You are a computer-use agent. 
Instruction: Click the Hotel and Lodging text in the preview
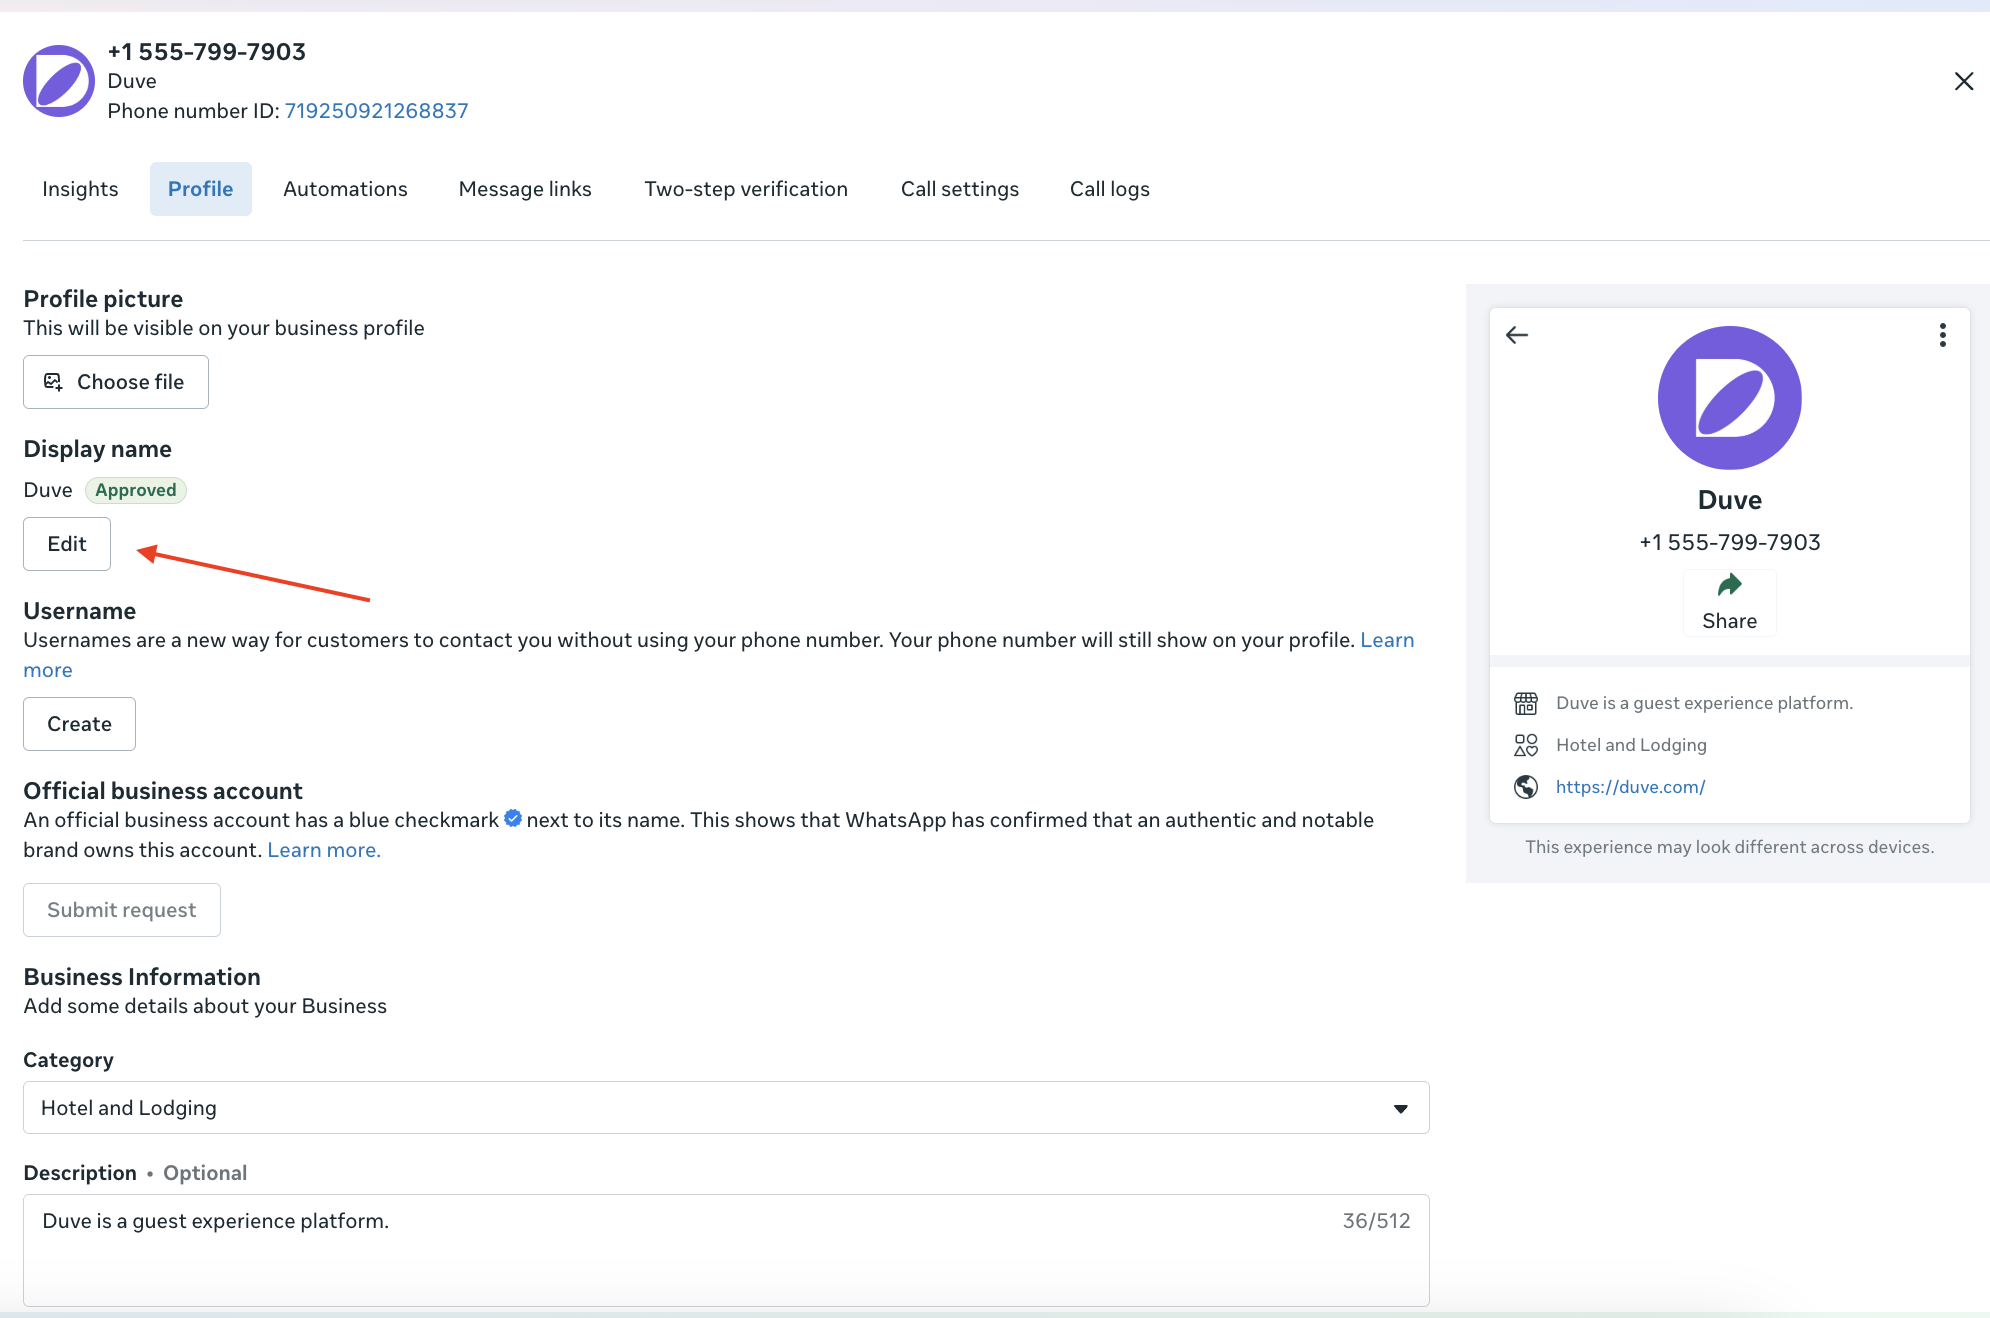(x=1632, y=745)
